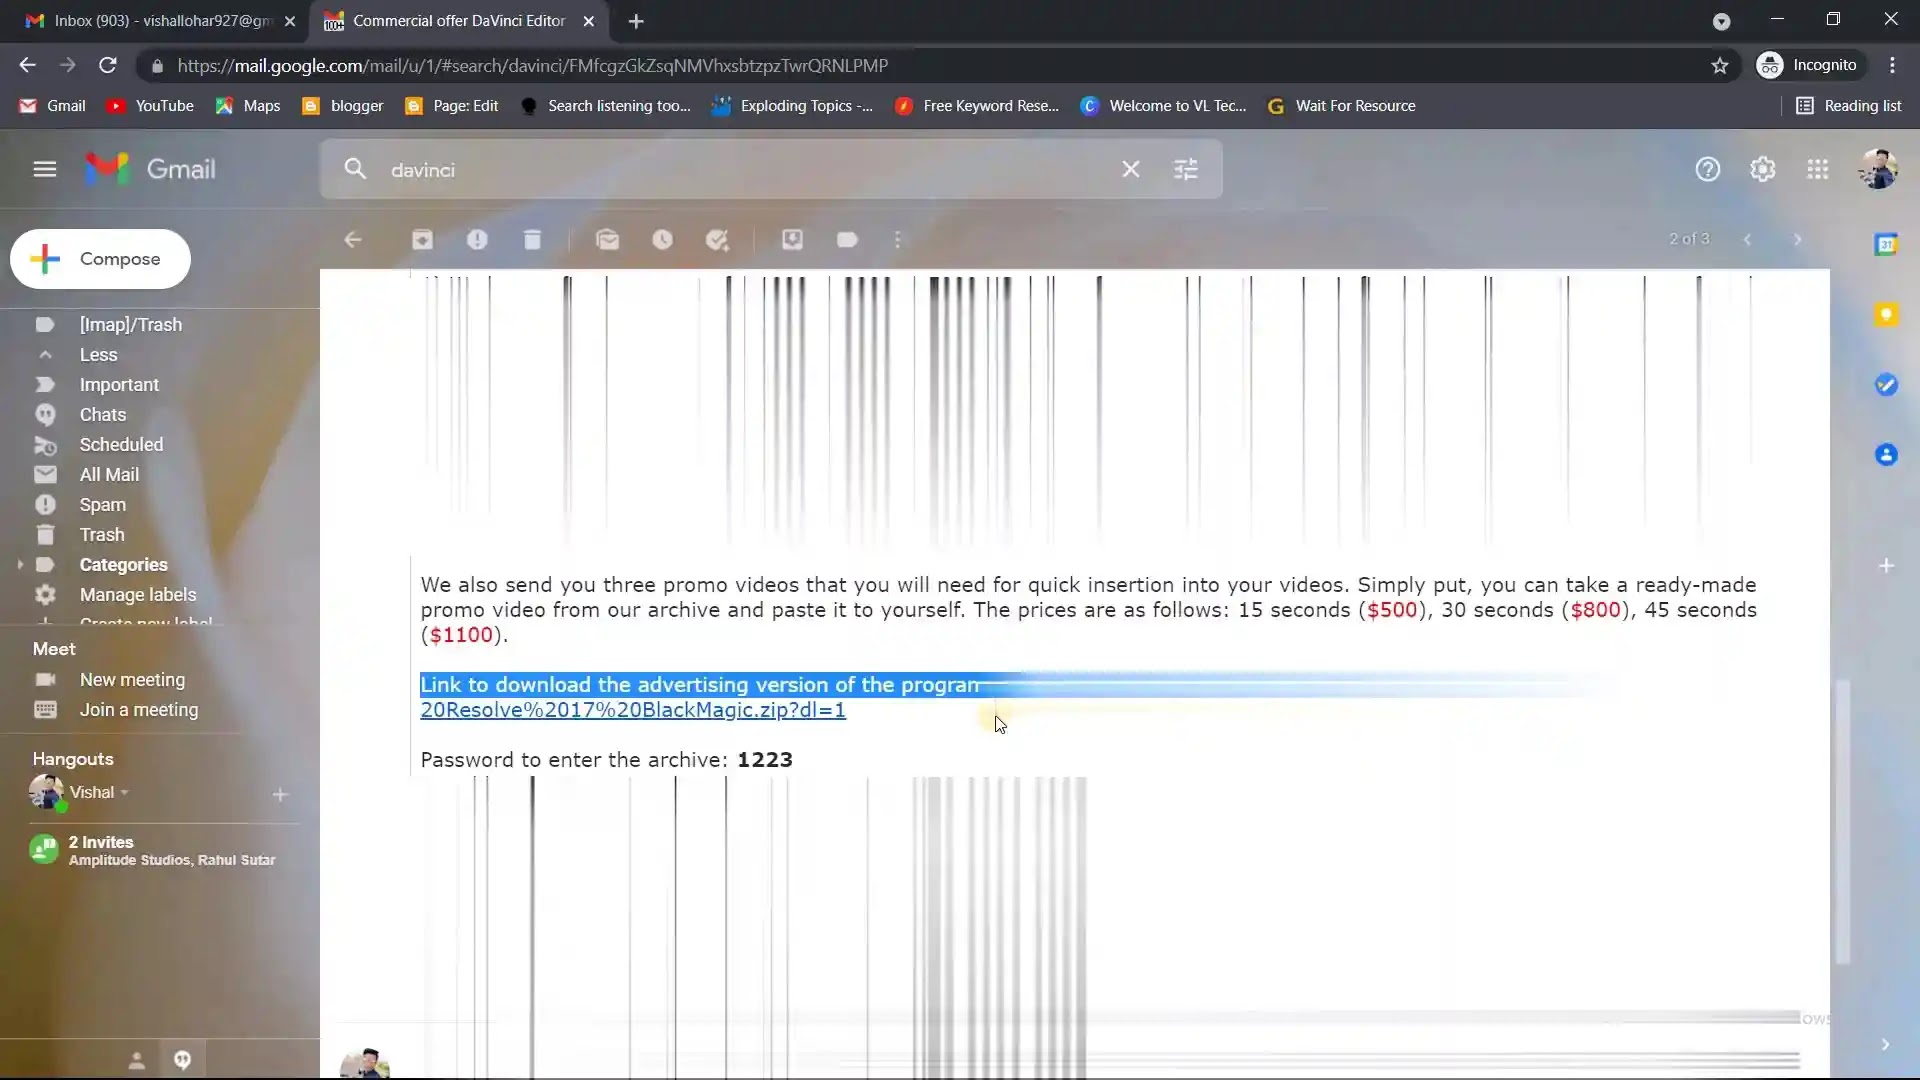
Task: Open the Spam folder in the sidebar
Action: 102,505
